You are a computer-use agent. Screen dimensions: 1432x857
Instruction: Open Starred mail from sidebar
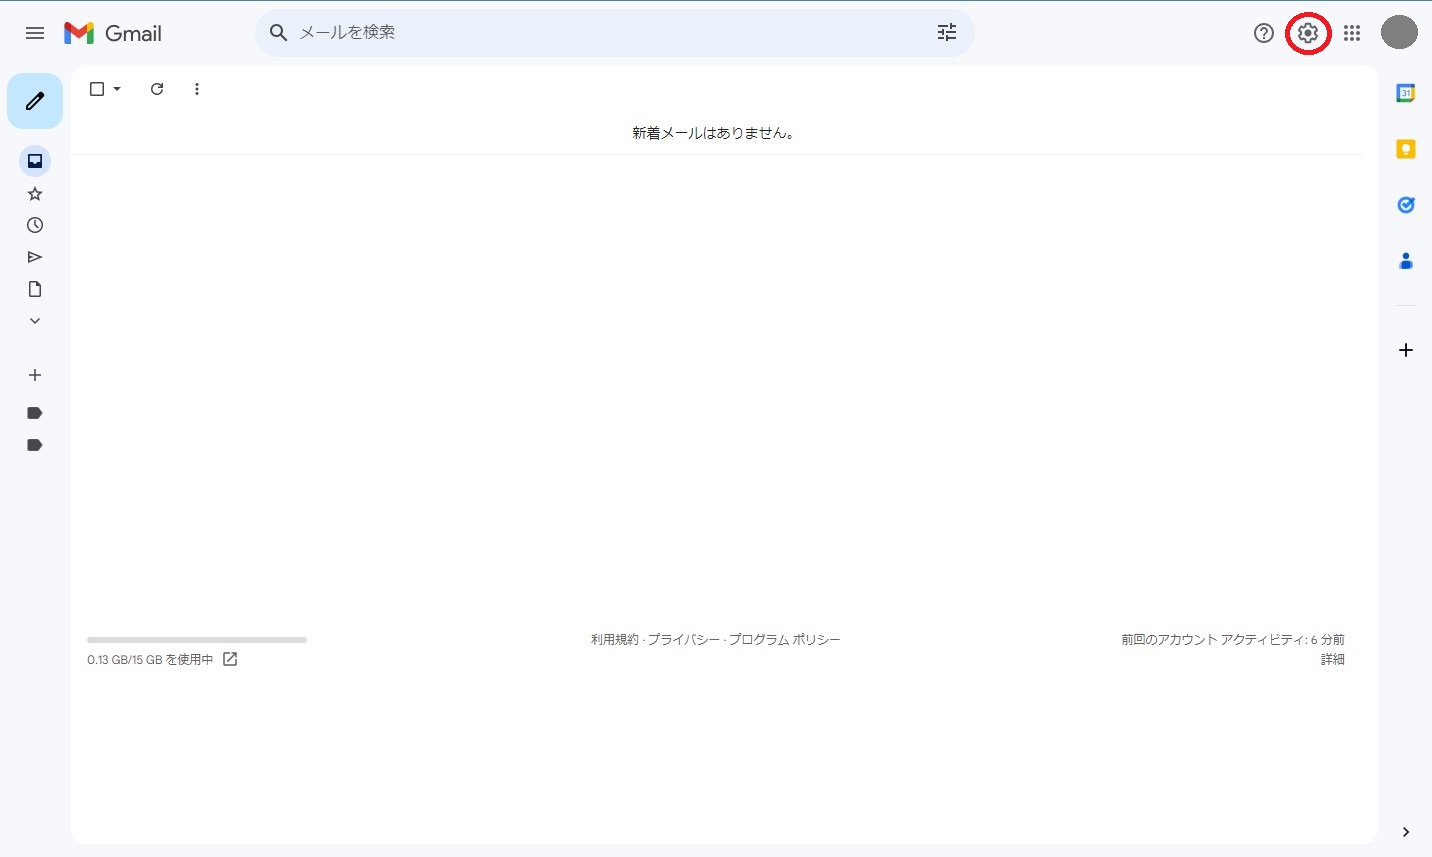[x=35, y=193]
